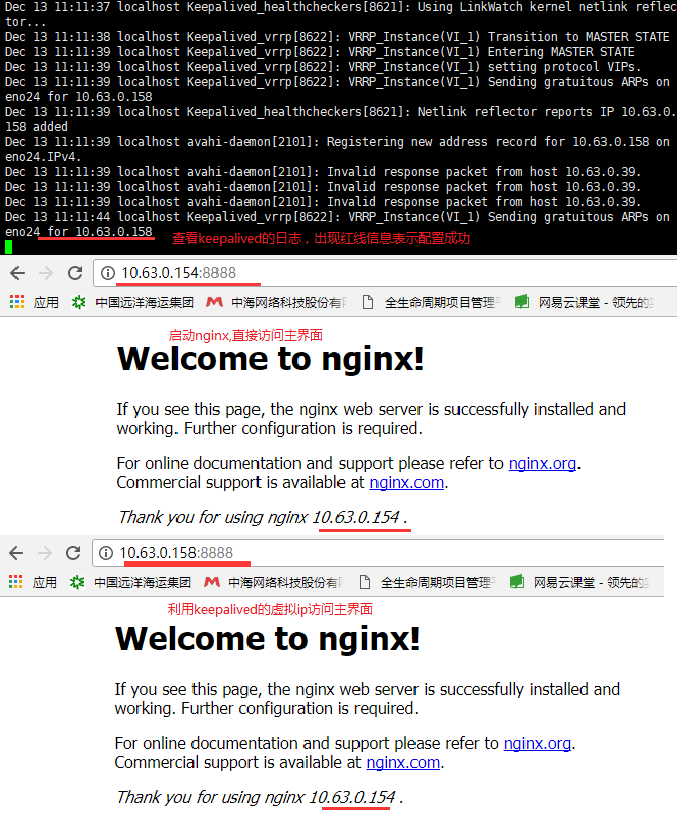Screen dimensions: 677x819
Task: Focus the 10.63.0.154:8888 address bar
Action: tap(385, 273)
